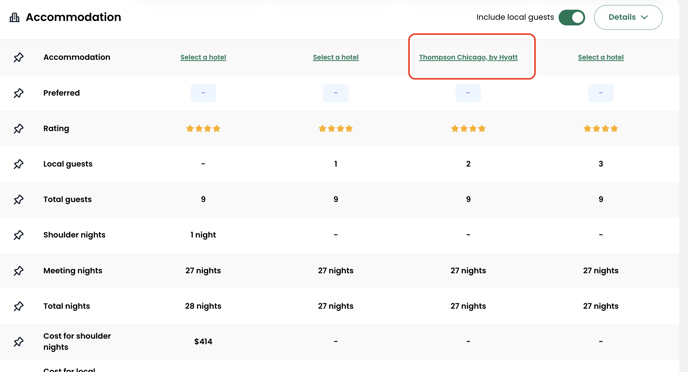The height and width of the screenshot is (372, 688).
Task: Click the '1 night' shoulder nights value
Action: pos(203,235)
